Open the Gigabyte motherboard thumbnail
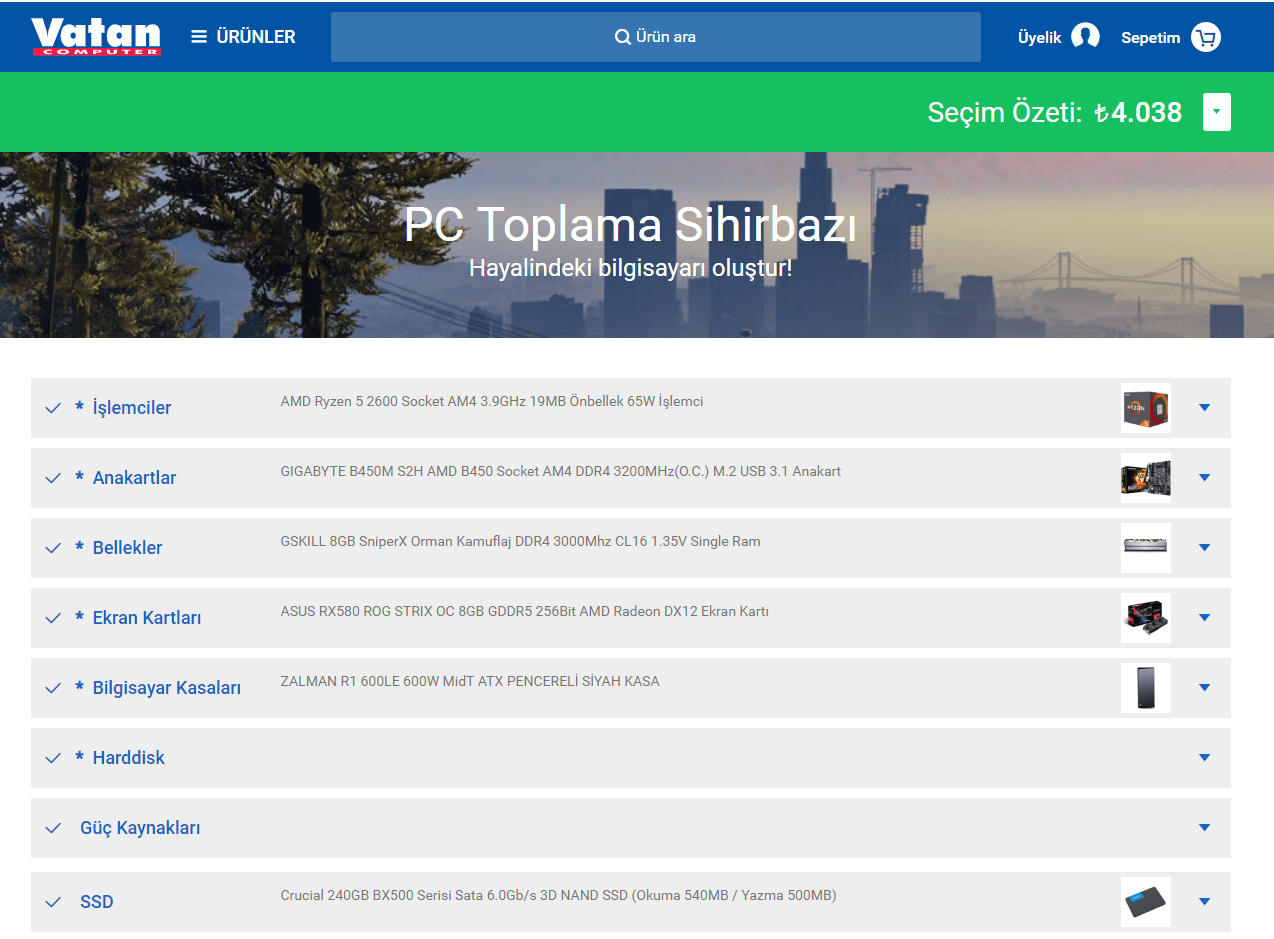 pyautogui.click(x=1146, y=477)
